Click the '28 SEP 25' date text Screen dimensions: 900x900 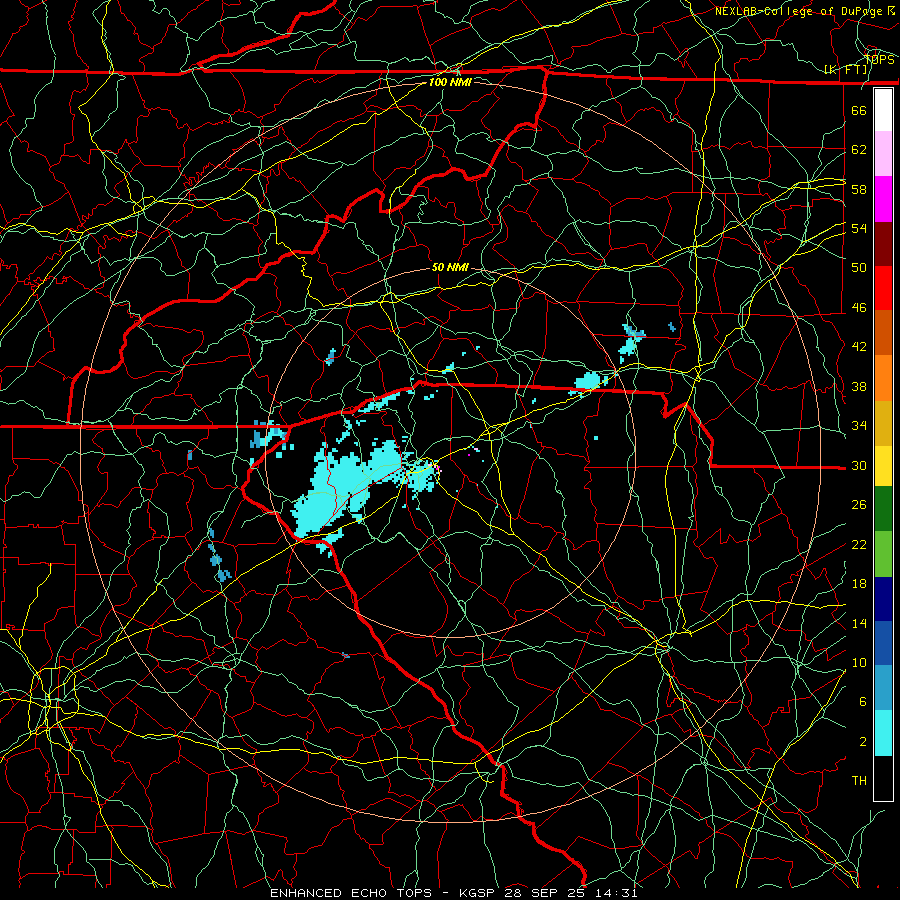[x=545, y=893]
